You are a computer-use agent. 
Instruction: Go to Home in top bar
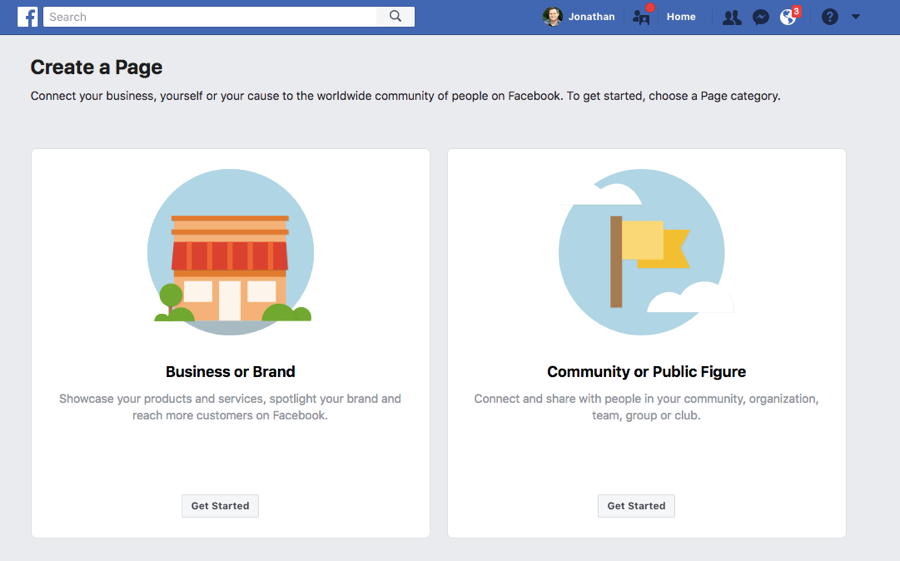[x=681, y=17]
